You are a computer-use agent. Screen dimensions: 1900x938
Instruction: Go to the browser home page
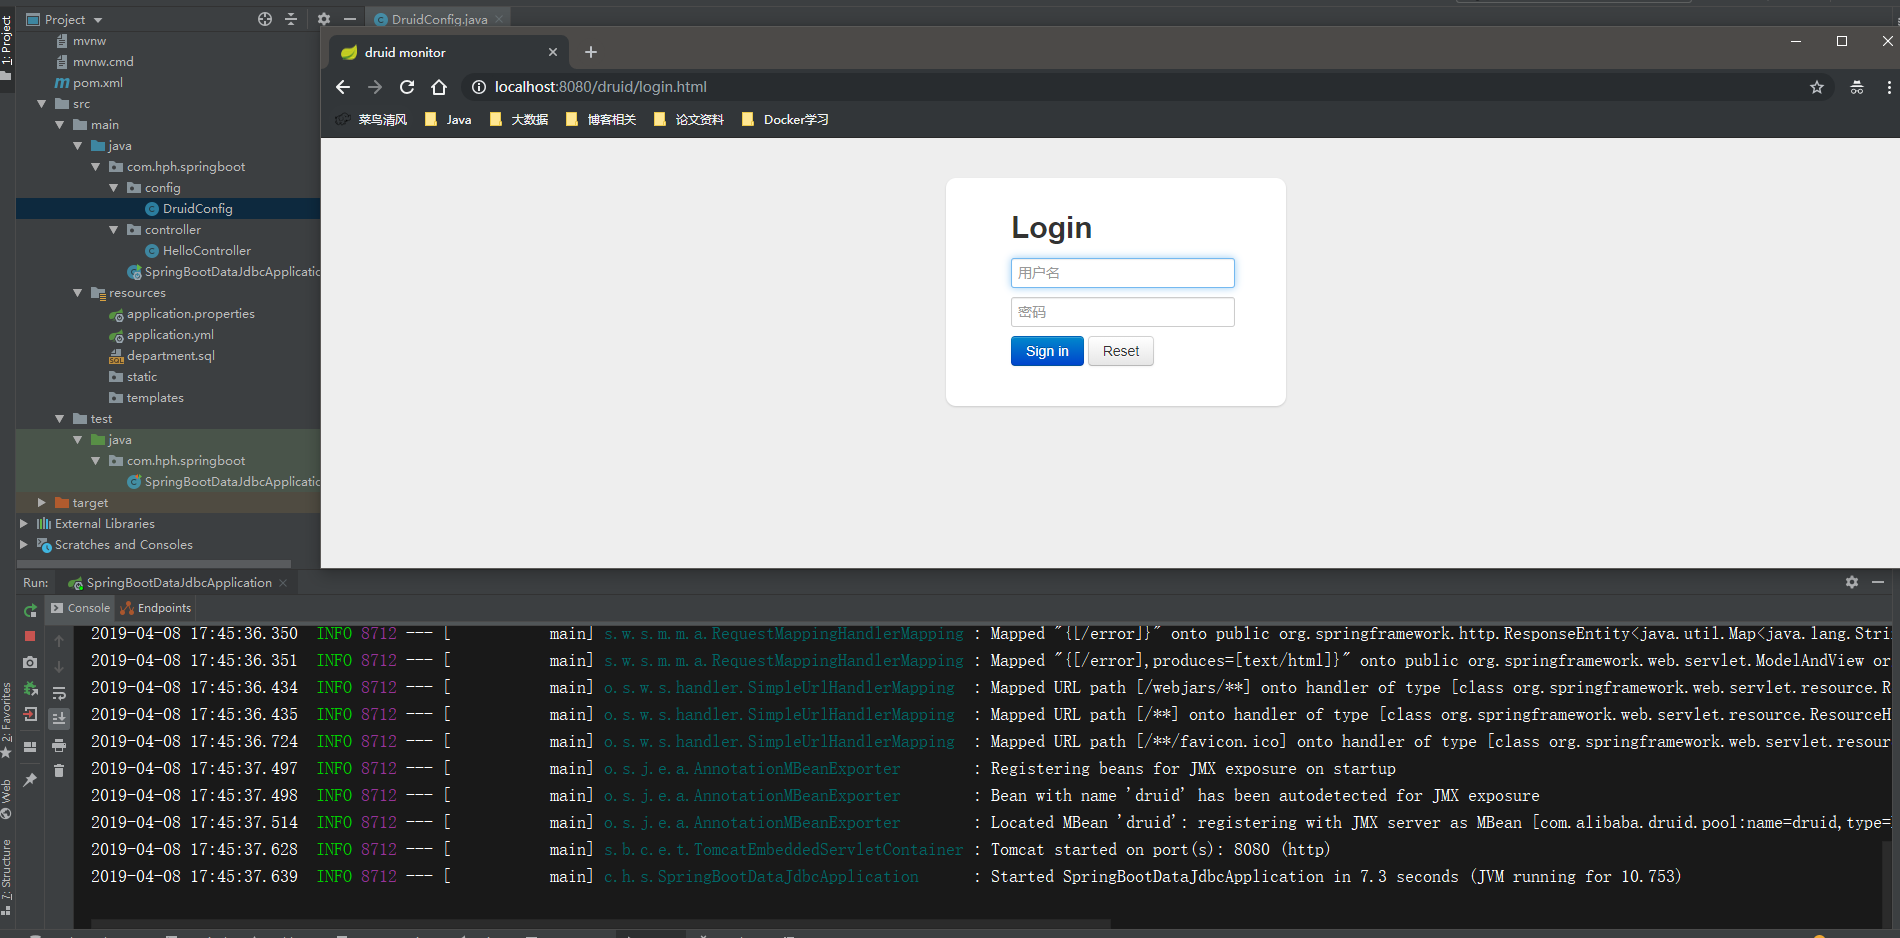[x=439, y=87]
